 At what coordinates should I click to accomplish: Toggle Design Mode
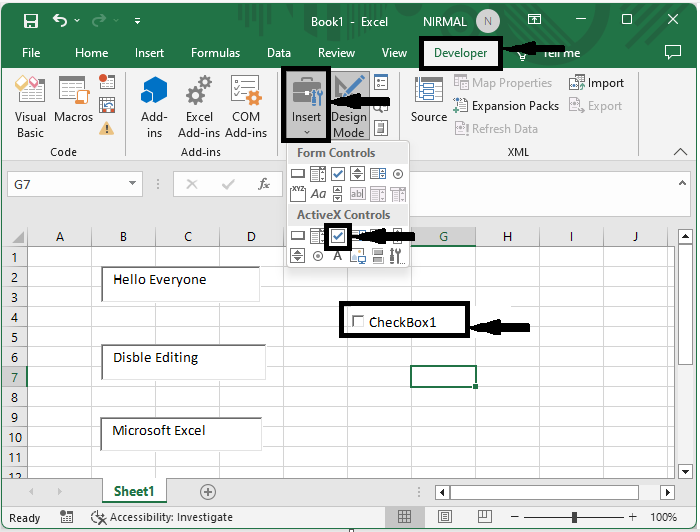pos(349,105)
